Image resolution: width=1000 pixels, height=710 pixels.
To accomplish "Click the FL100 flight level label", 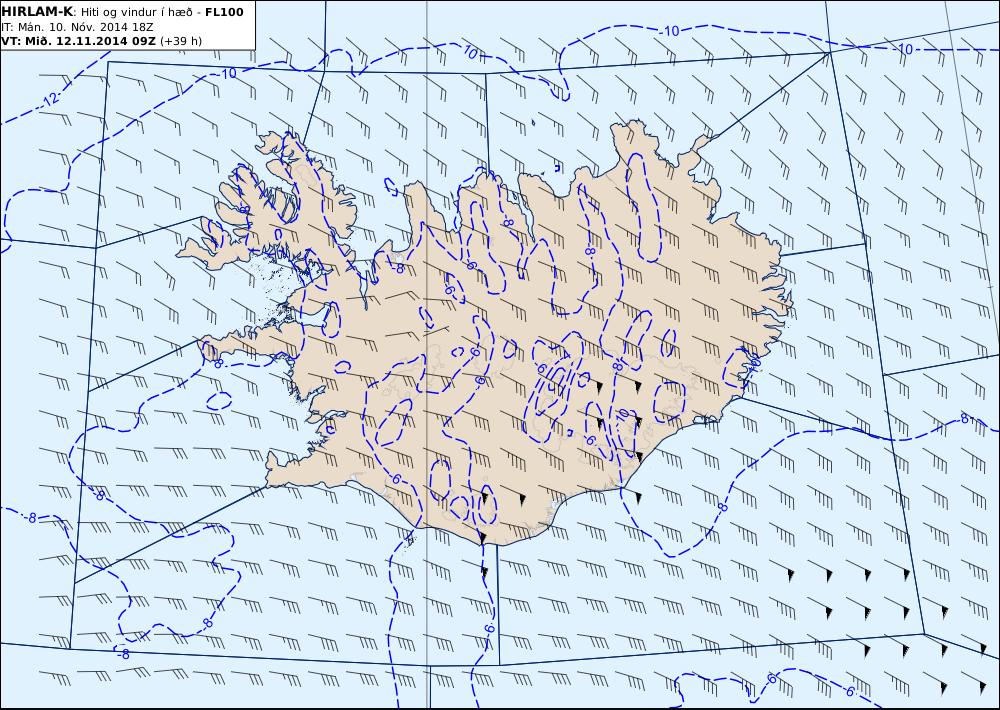I will pyautogui.click(x=224, y=12).
